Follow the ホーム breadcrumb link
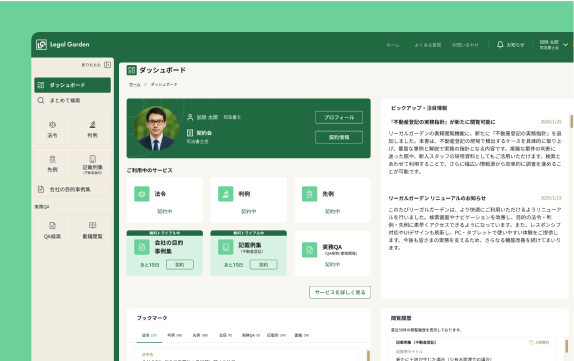This screenshot has width=574, height=361. point(134,85)
